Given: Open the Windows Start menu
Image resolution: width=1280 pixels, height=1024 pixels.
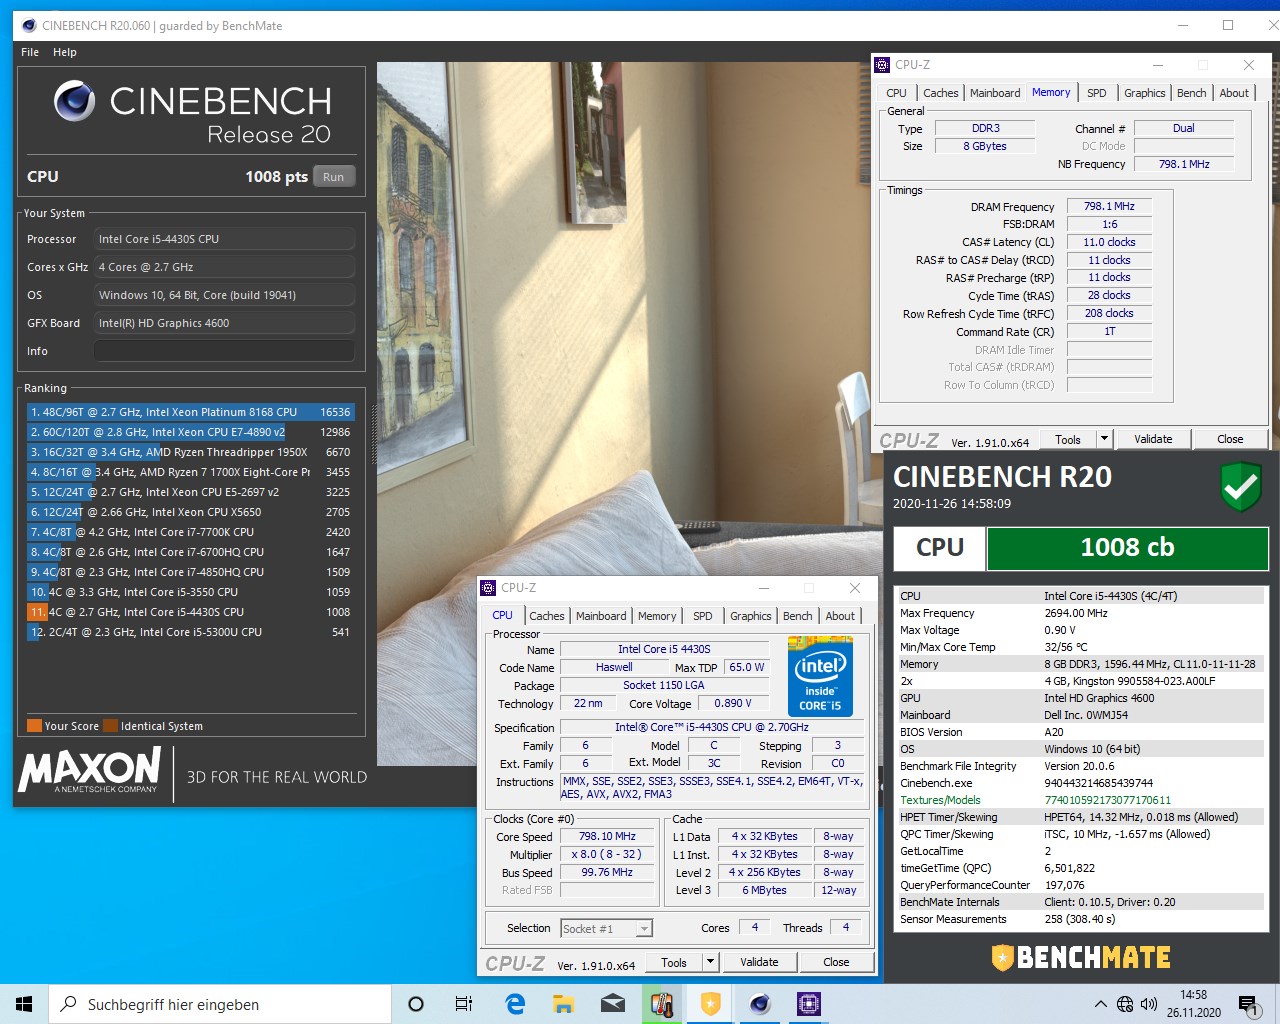Looking at the screenshot, I should coord(24,1004).
